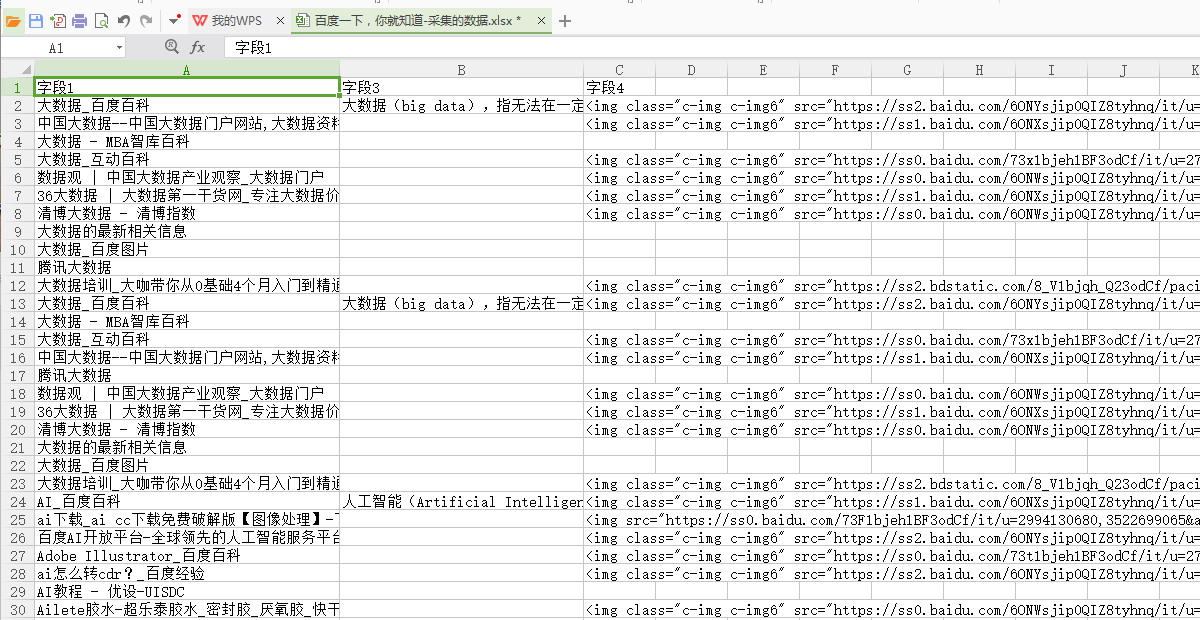Select column J header

point(1124,70)
